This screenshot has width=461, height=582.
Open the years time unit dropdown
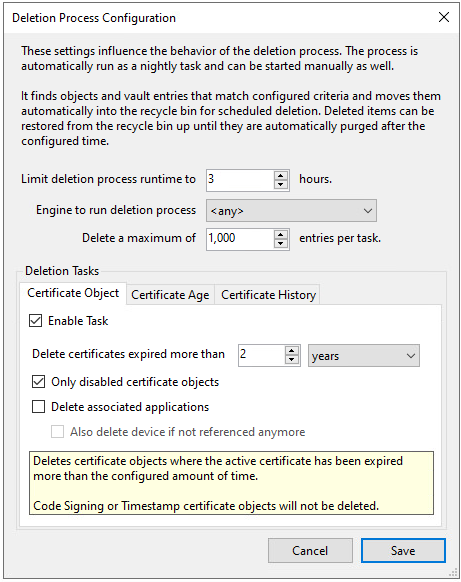(364, 356)
